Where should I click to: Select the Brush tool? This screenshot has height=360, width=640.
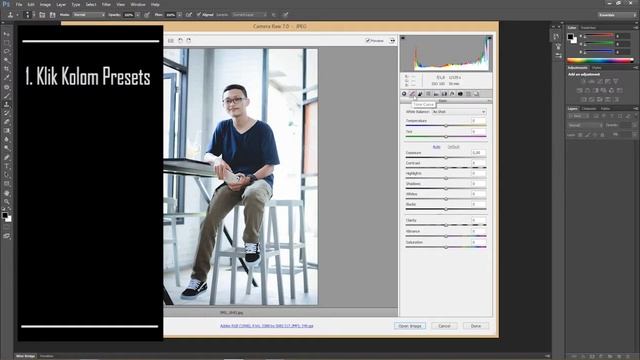7,96
